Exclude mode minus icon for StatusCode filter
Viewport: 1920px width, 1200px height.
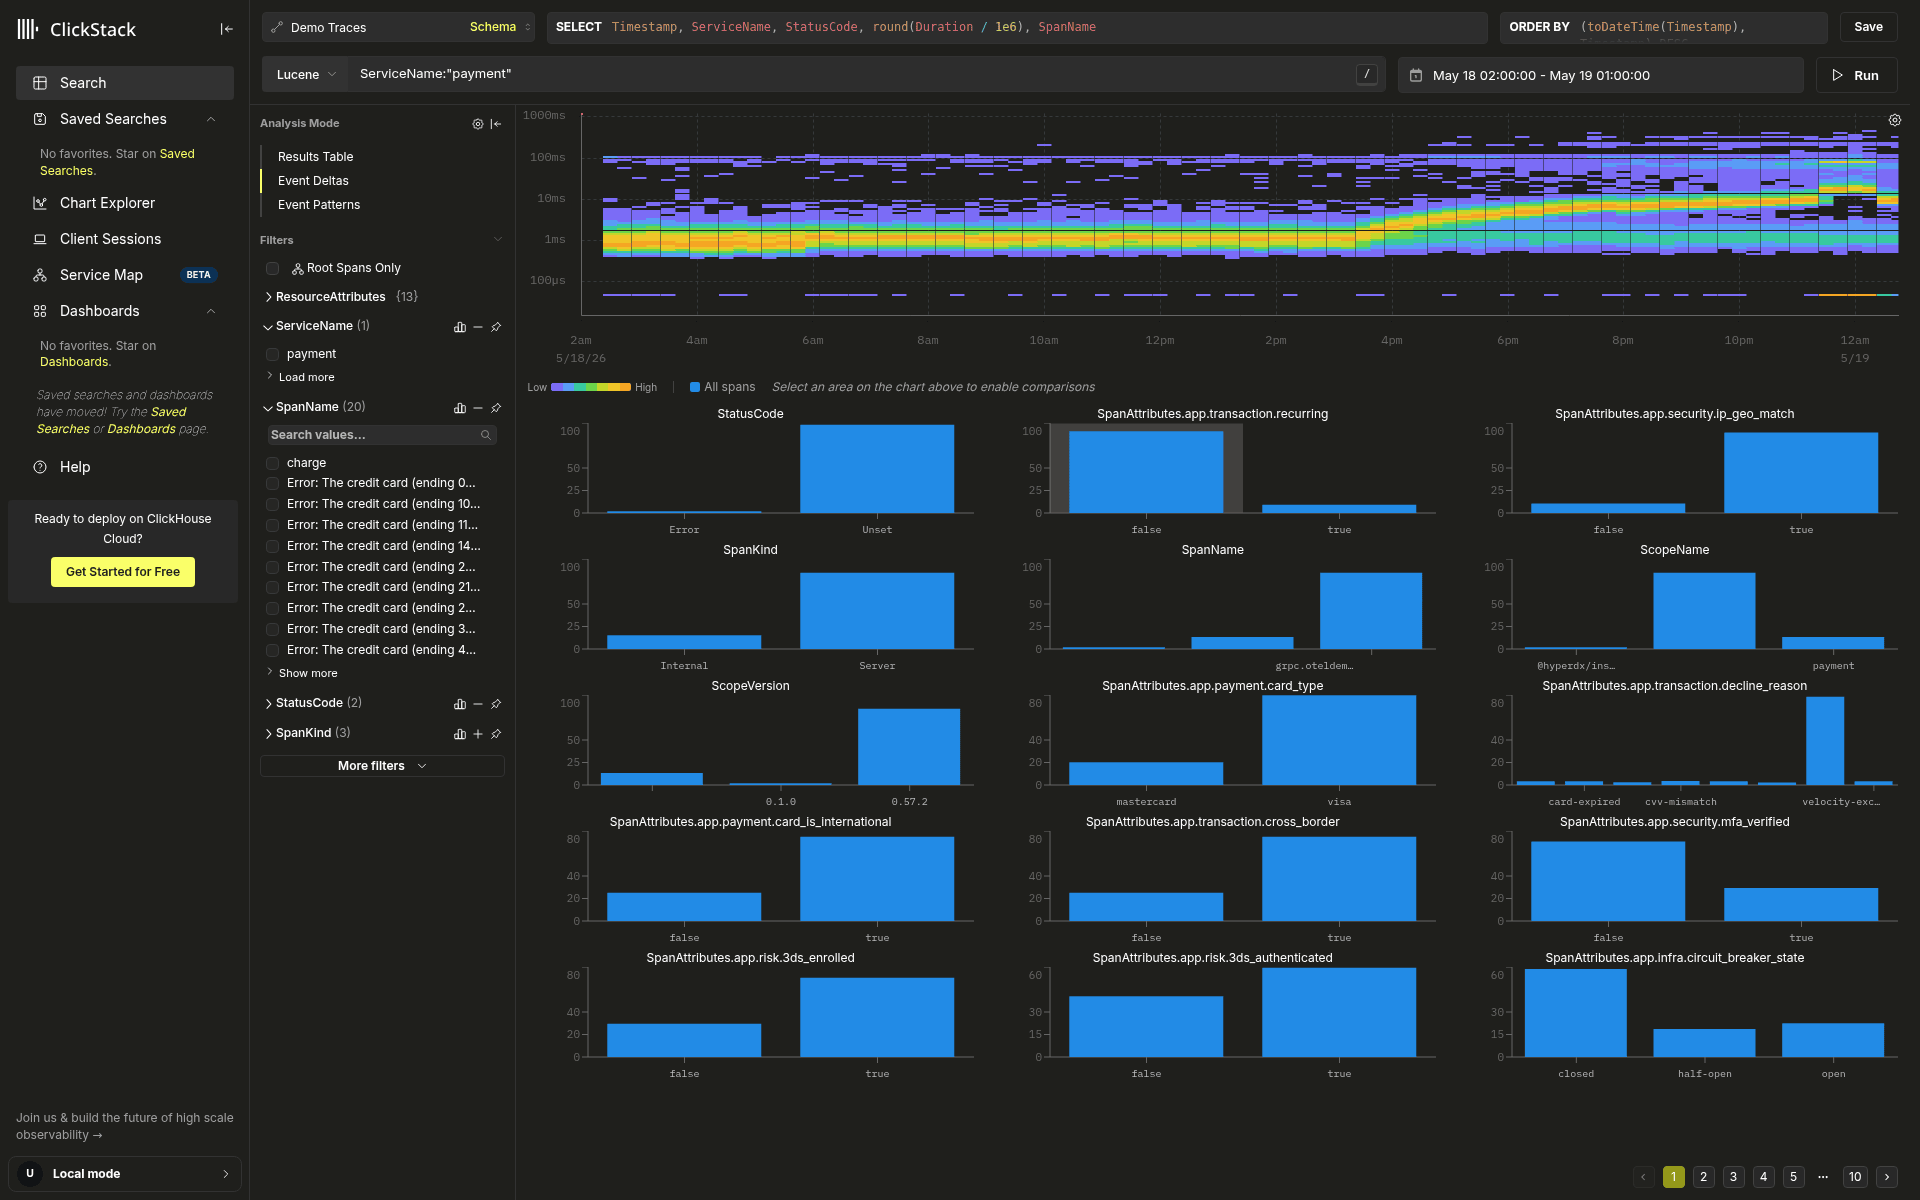pos(478,704)
